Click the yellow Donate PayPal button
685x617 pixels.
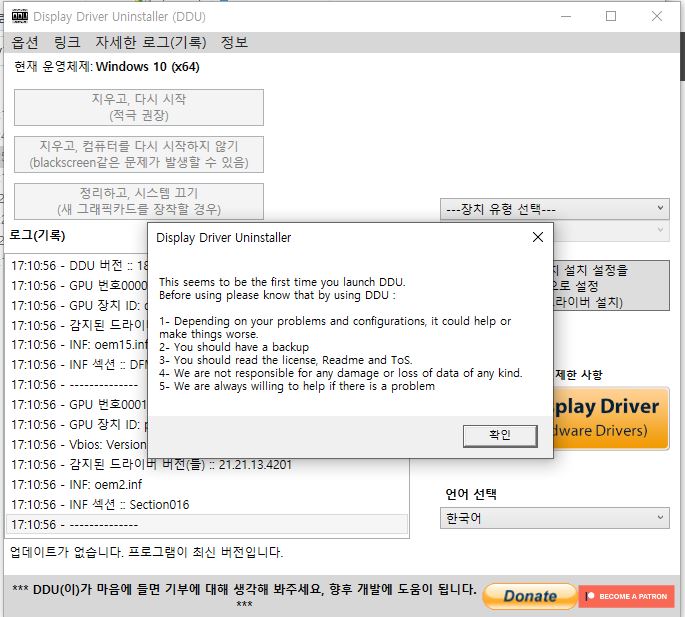tap(529, 596)
